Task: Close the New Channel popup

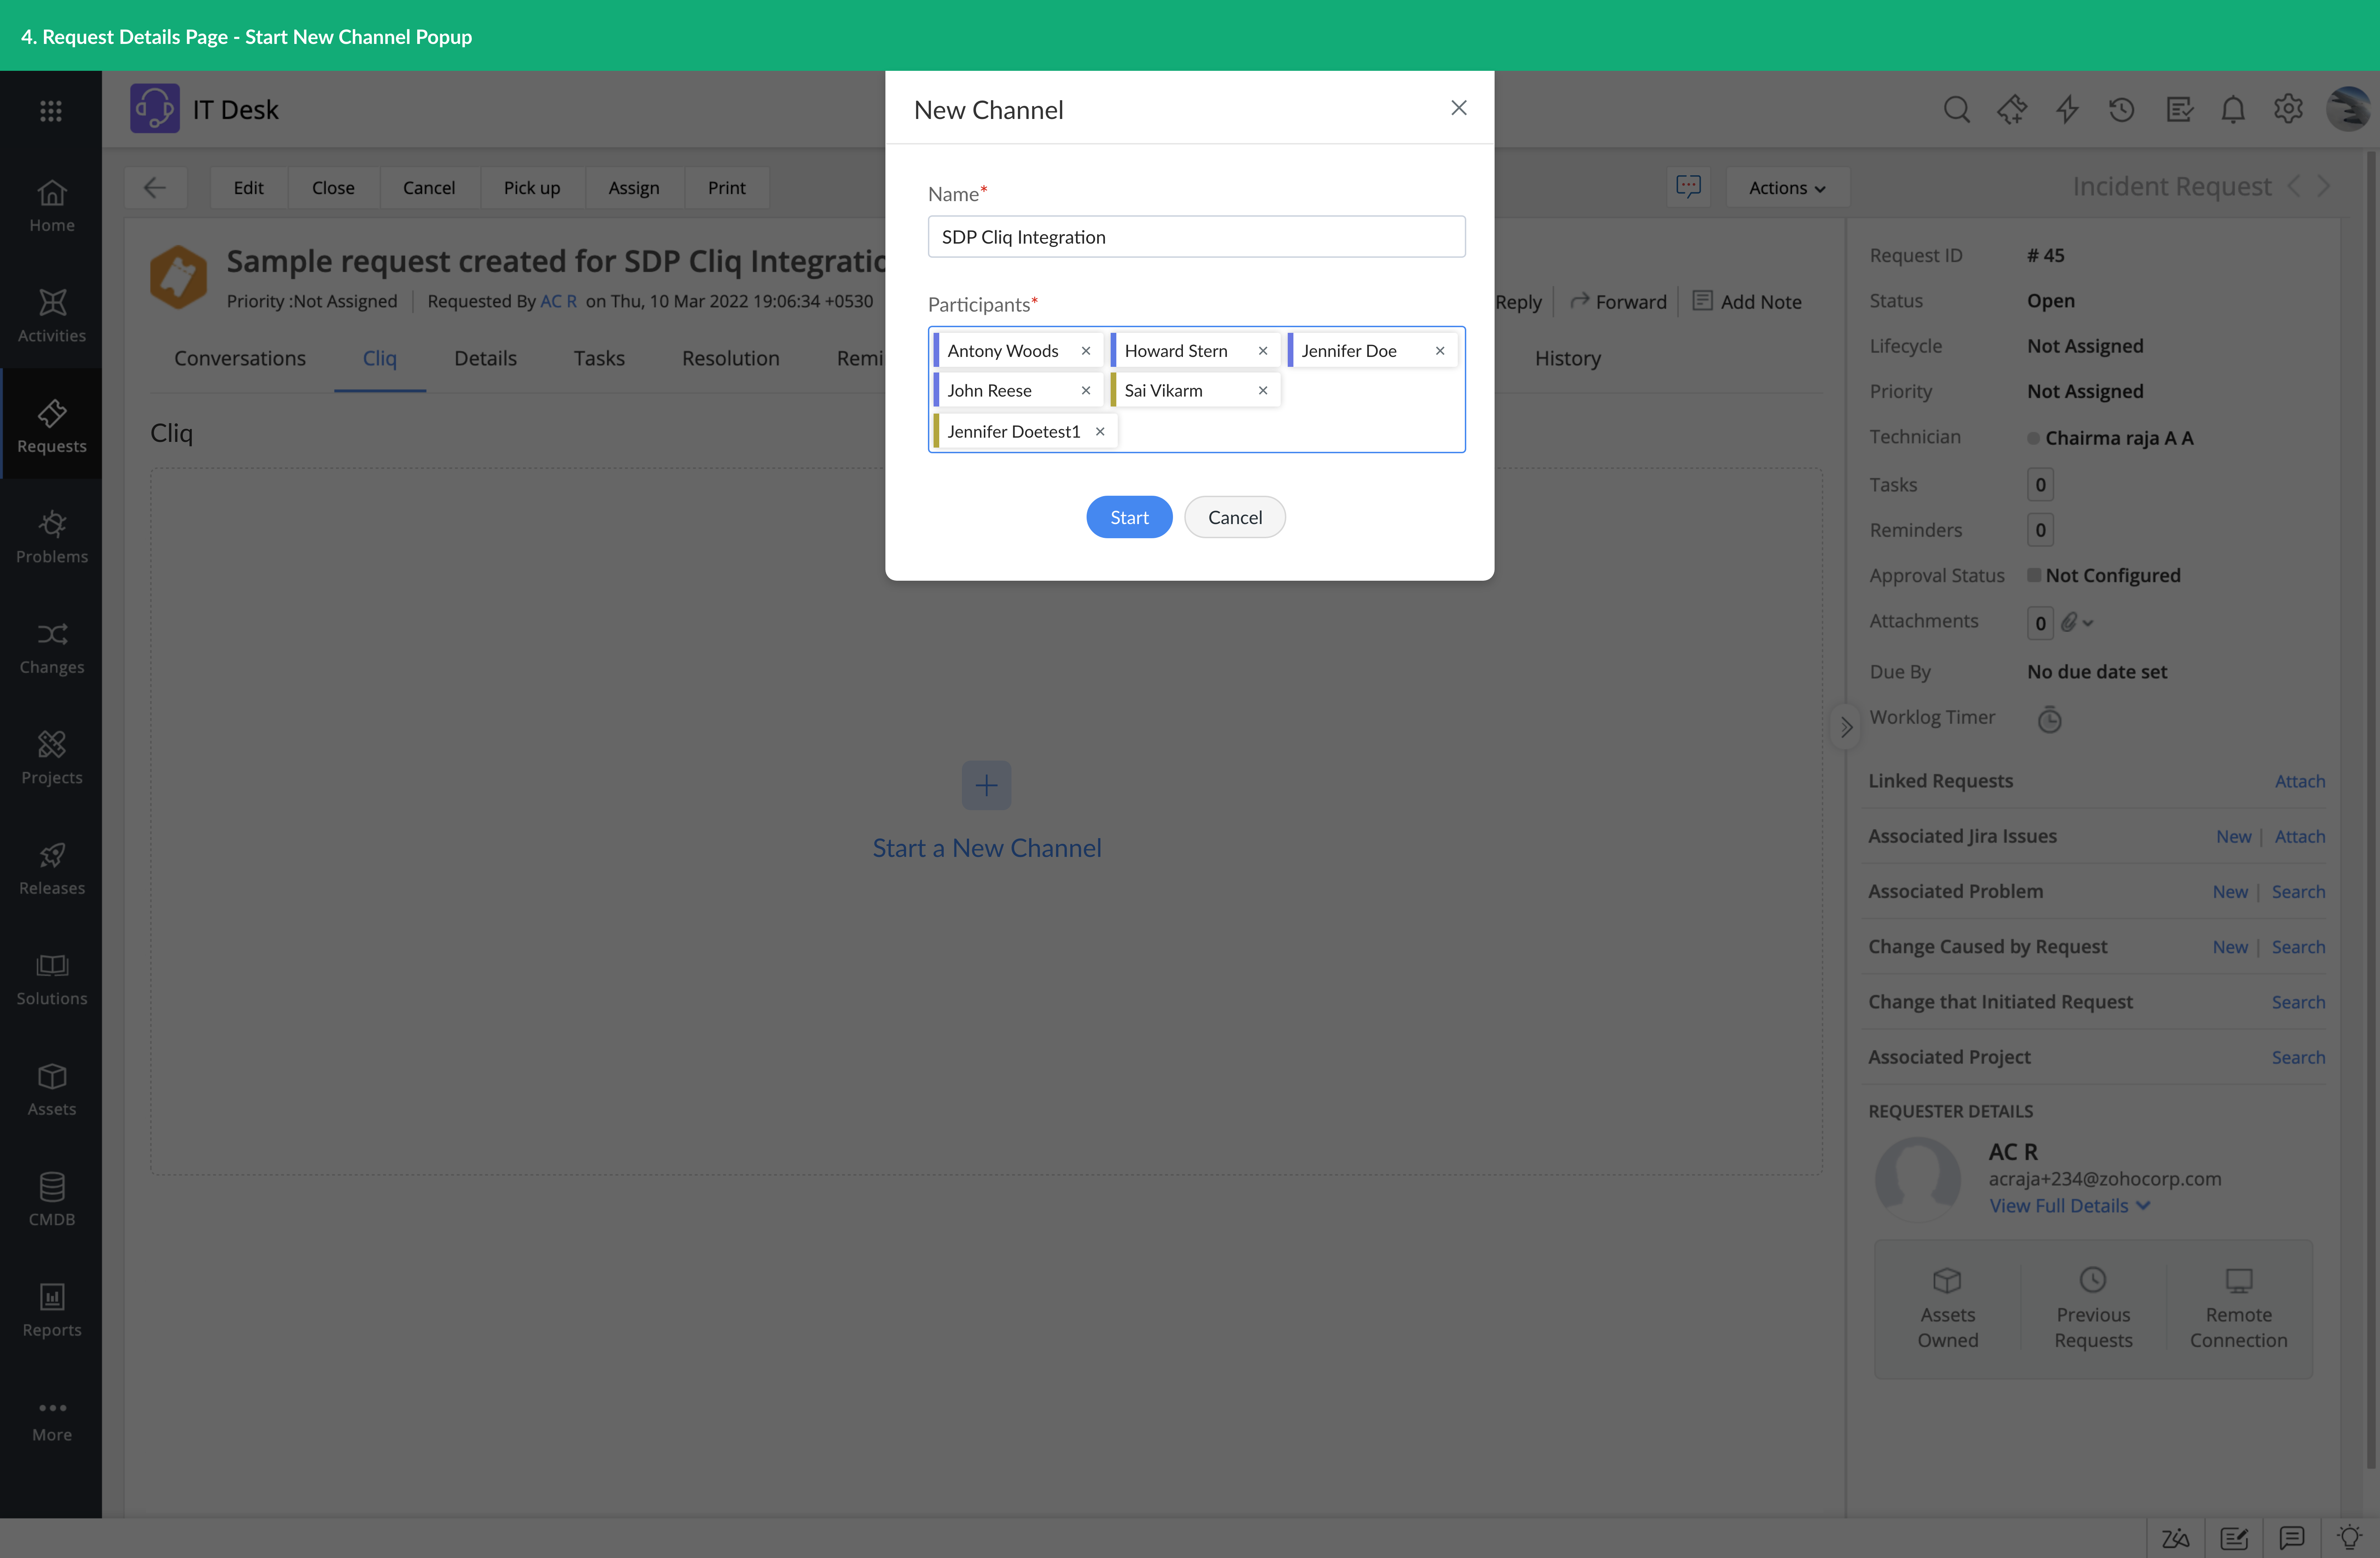Action: coord(1459,108)
